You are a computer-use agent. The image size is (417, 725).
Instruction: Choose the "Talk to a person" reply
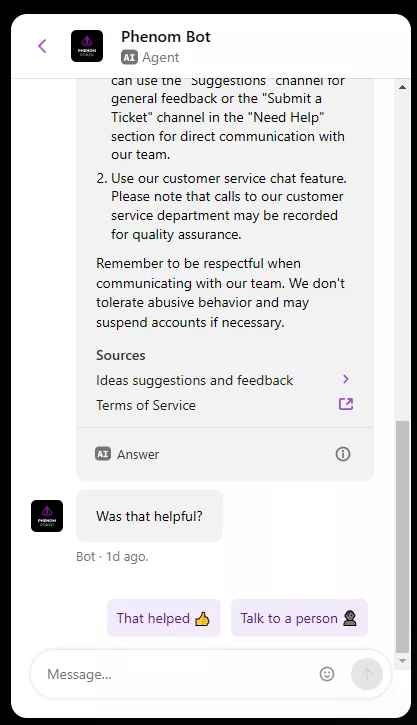[299, 618]
